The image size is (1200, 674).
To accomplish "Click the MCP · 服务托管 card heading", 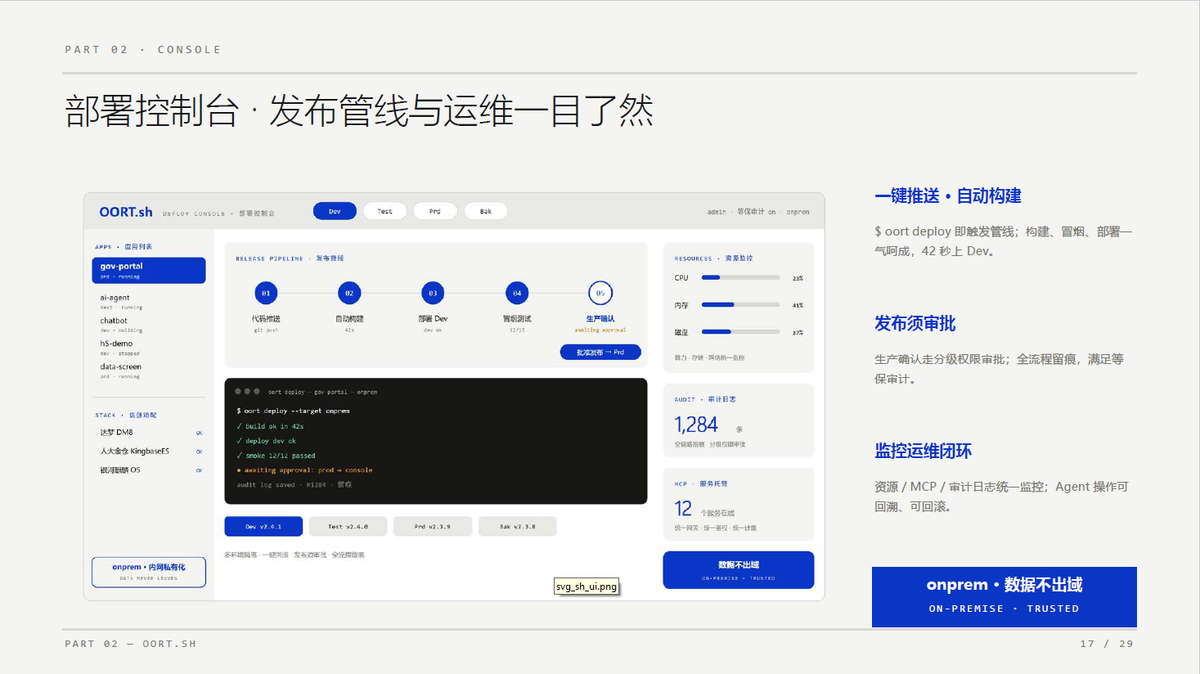I will tap(701, 483).
